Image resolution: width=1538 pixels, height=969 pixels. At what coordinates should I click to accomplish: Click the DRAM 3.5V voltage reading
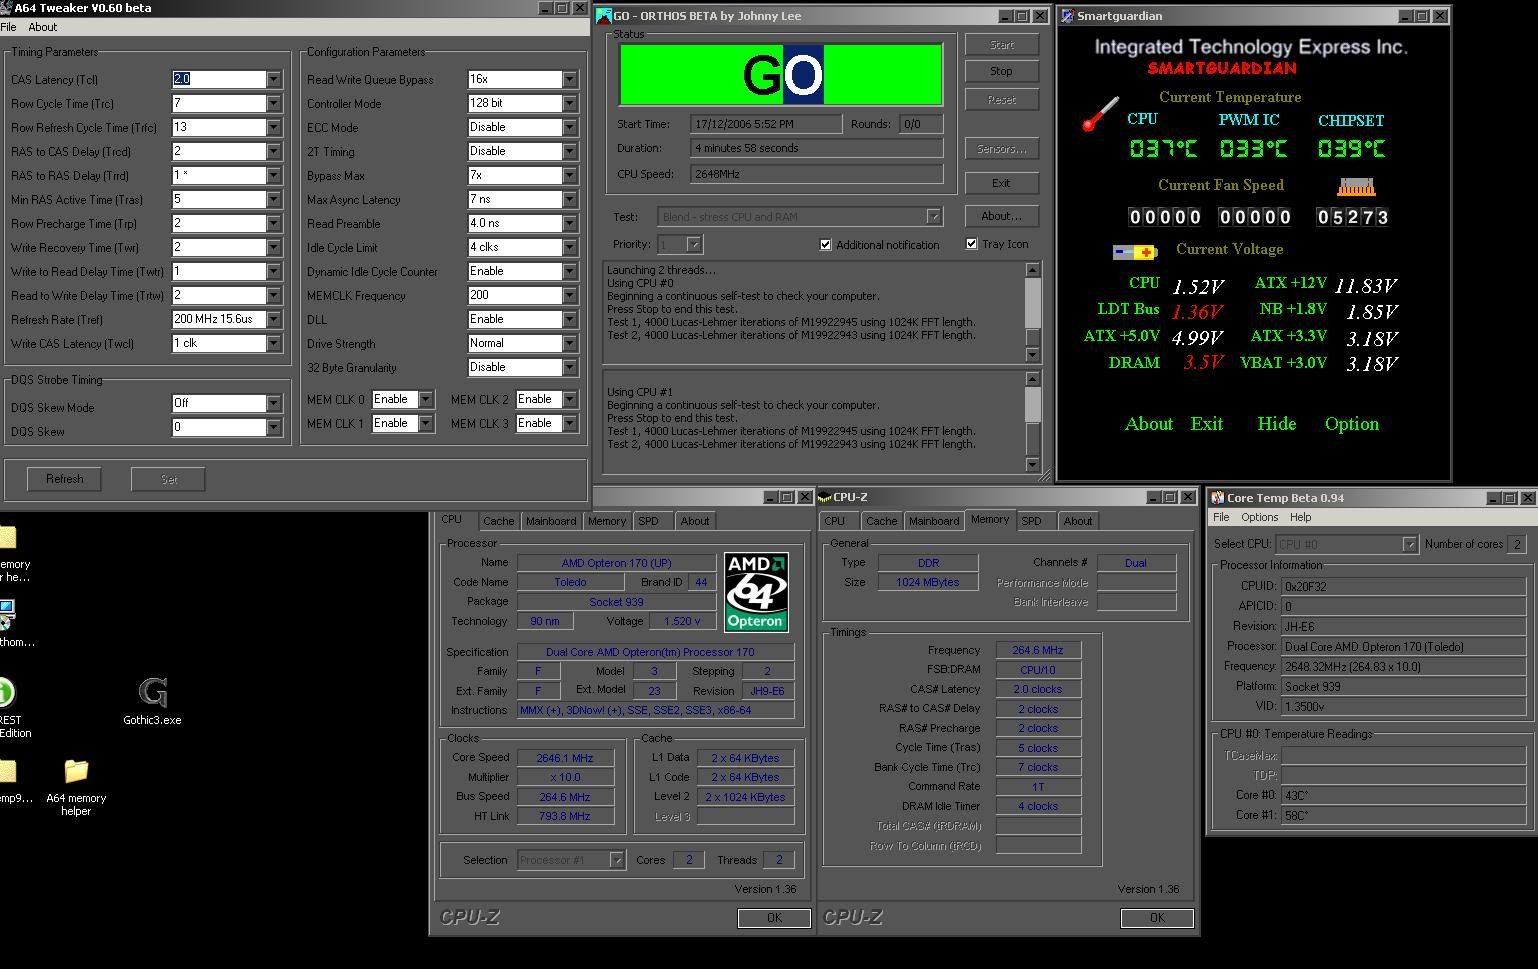(x=1202, y=362)
